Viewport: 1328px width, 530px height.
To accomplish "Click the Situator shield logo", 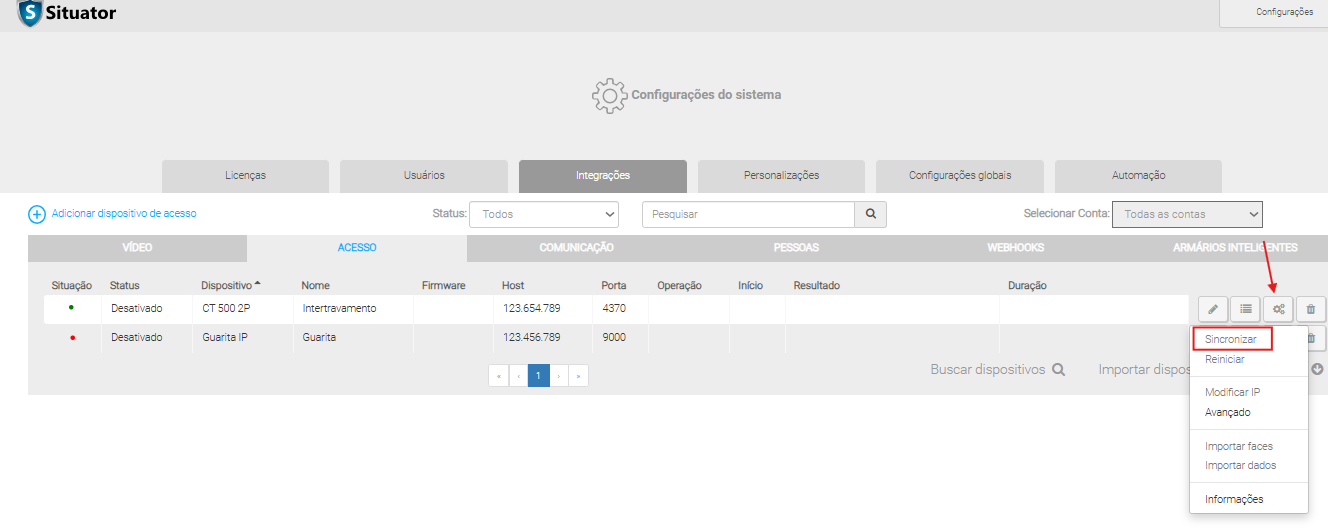I will [x=30, y=13].
